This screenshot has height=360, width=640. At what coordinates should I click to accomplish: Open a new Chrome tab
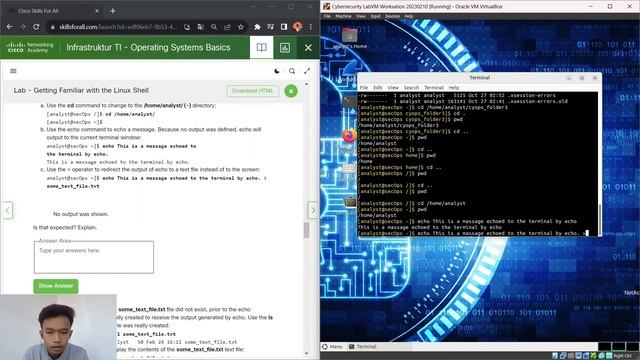113,11
